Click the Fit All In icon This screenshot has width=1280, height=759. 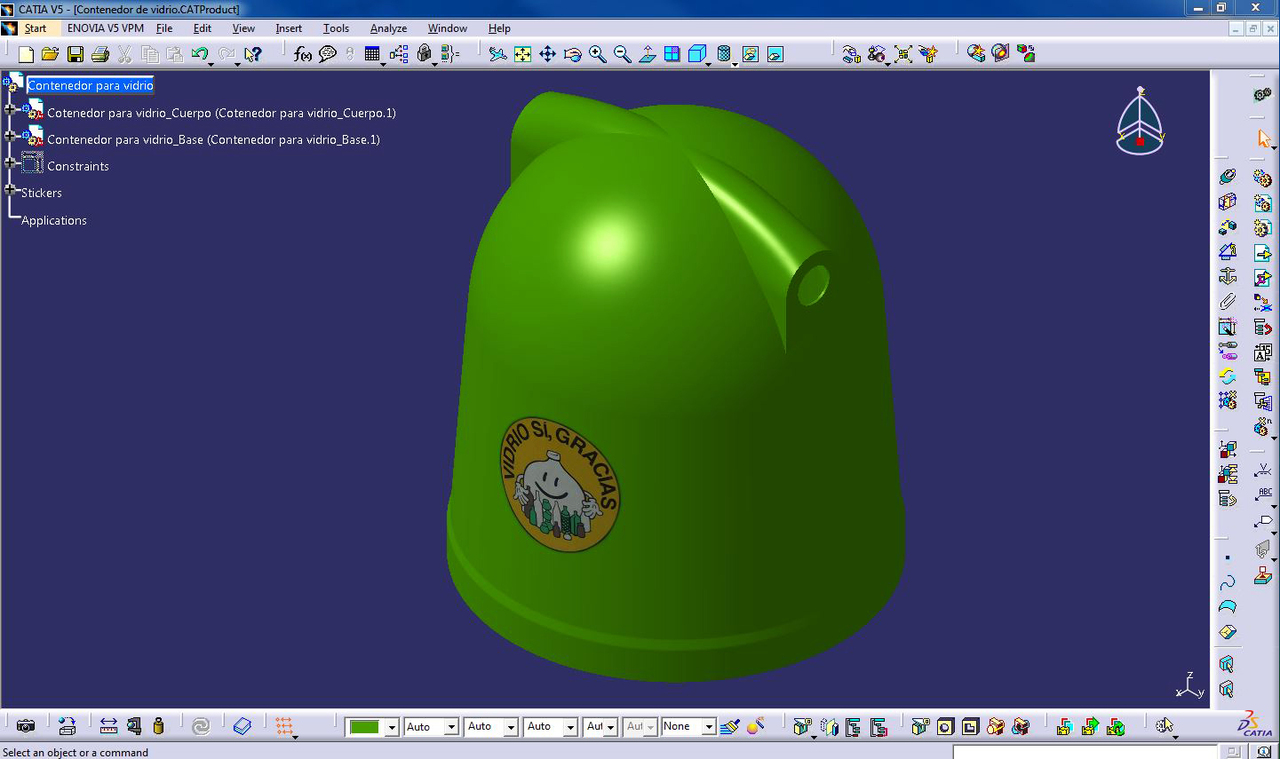[x=523, y=54]
